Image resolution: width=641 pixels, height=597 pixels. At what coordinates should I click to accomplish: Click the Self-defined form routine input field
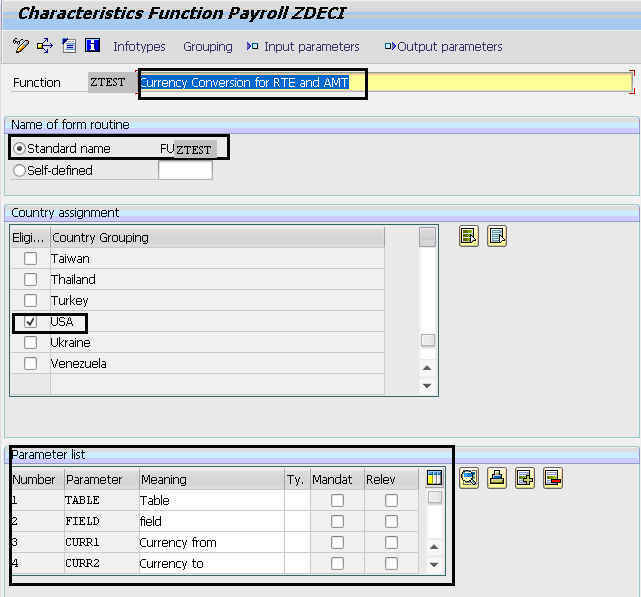tap(185, 170)
